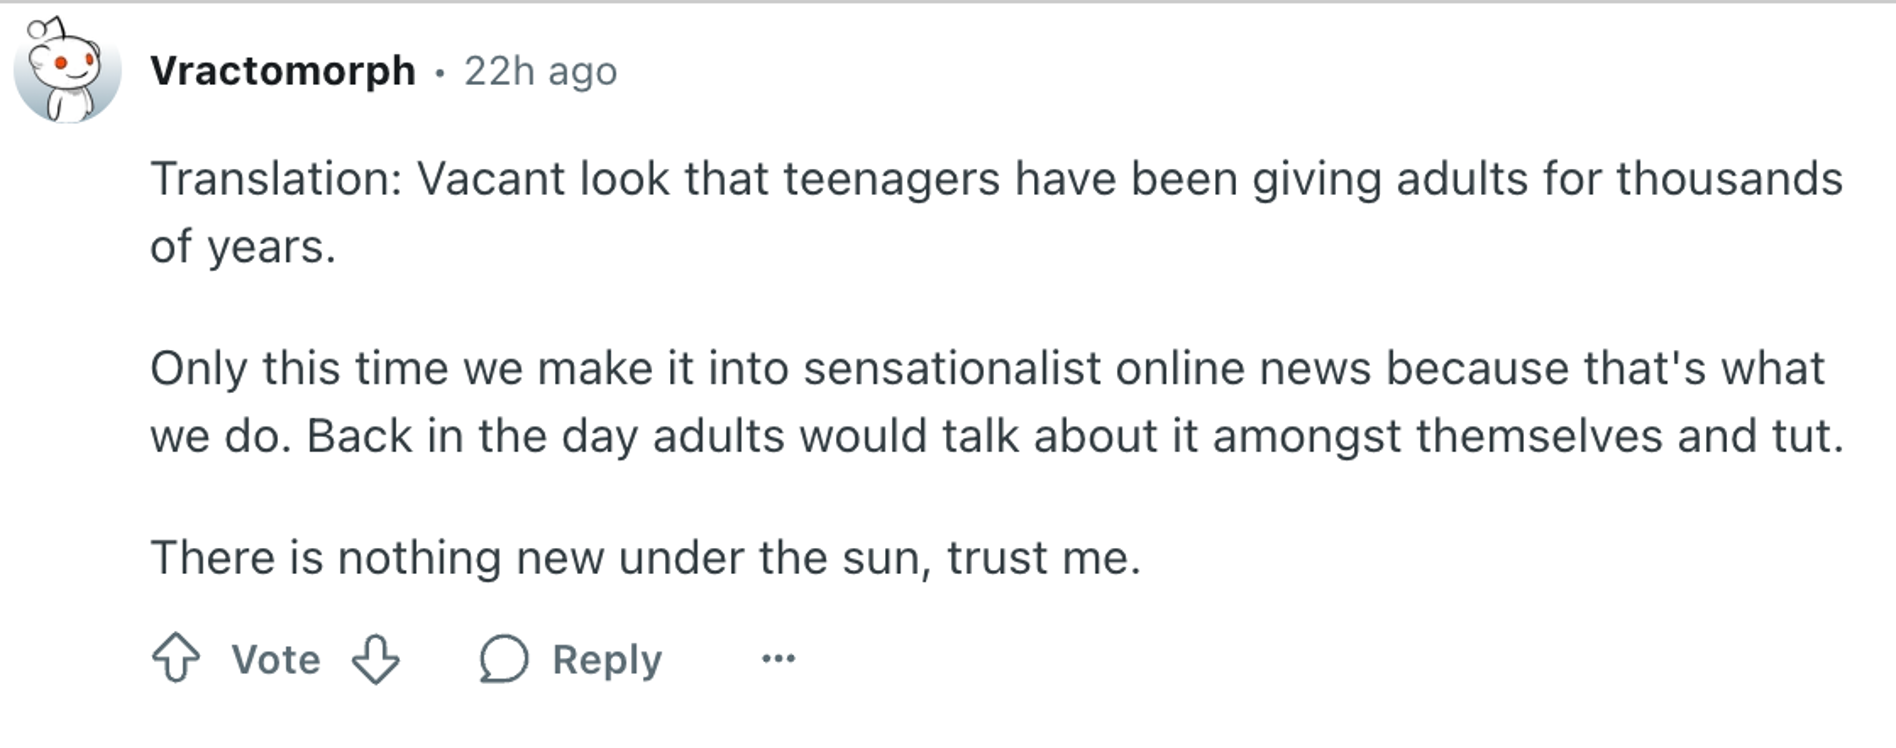
Task: Downvote Vractomorph's comment
Action: (x=376, y=659)
